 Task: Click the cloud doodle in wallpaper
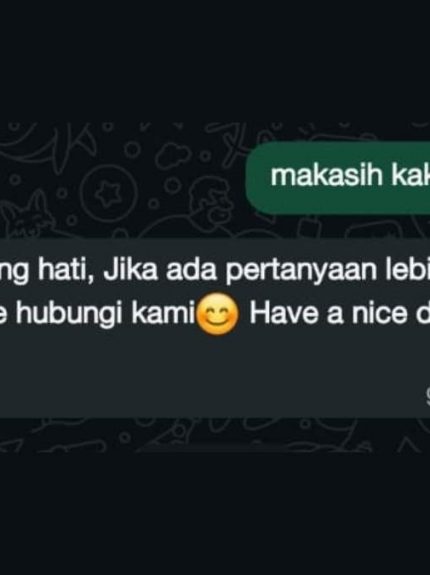[x=174, y=155]
